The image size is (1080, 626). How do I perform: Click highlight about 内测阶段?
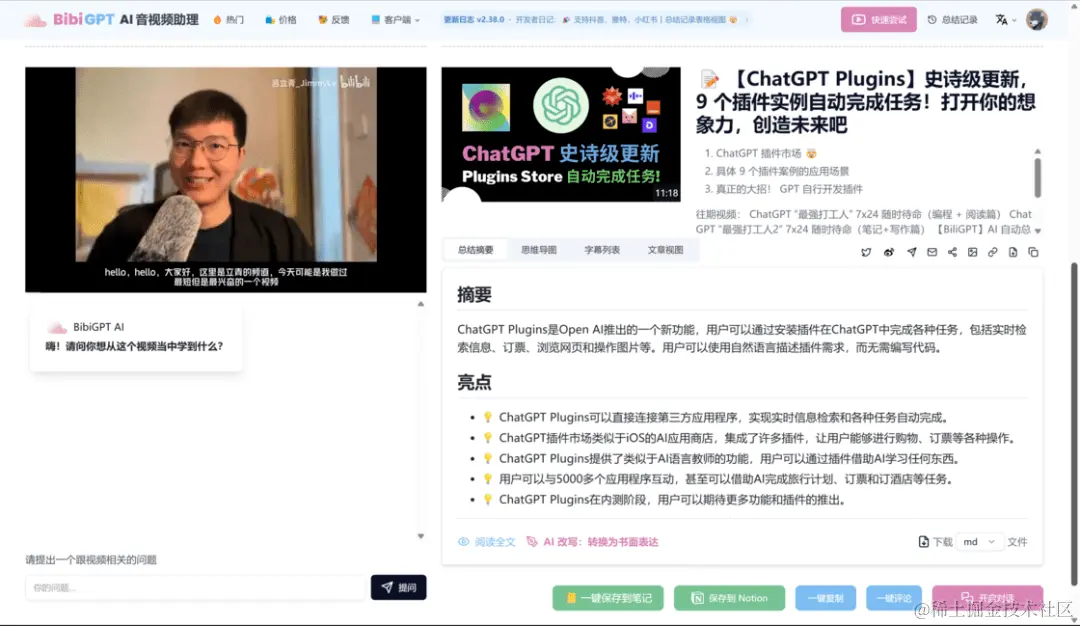point(672,499)
